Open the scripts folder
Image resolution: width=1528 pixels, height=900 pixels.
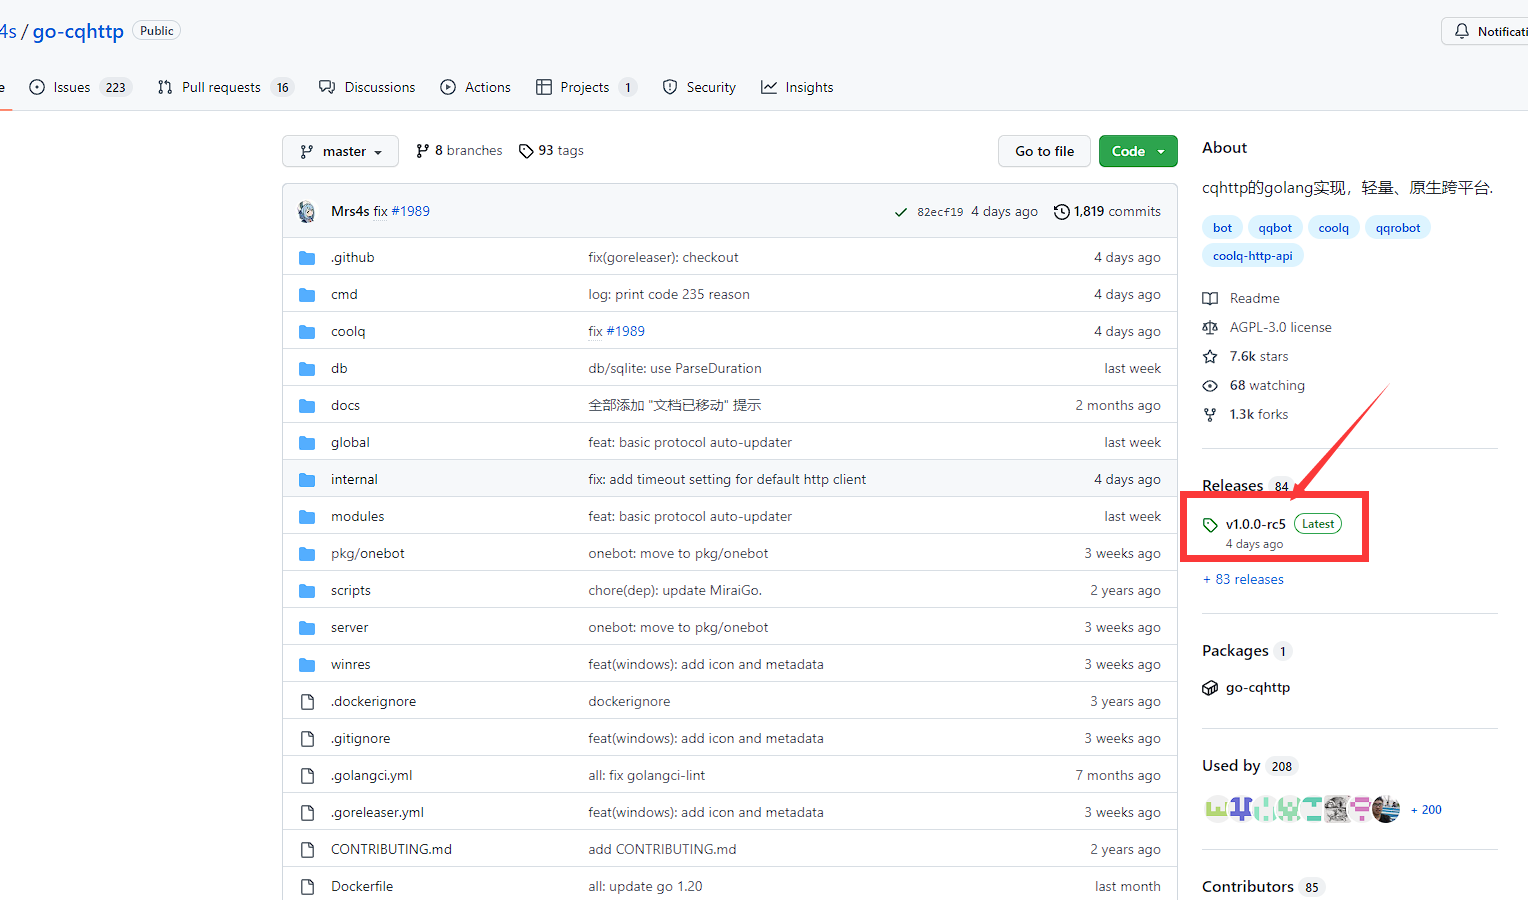click(x=350, y=590)
